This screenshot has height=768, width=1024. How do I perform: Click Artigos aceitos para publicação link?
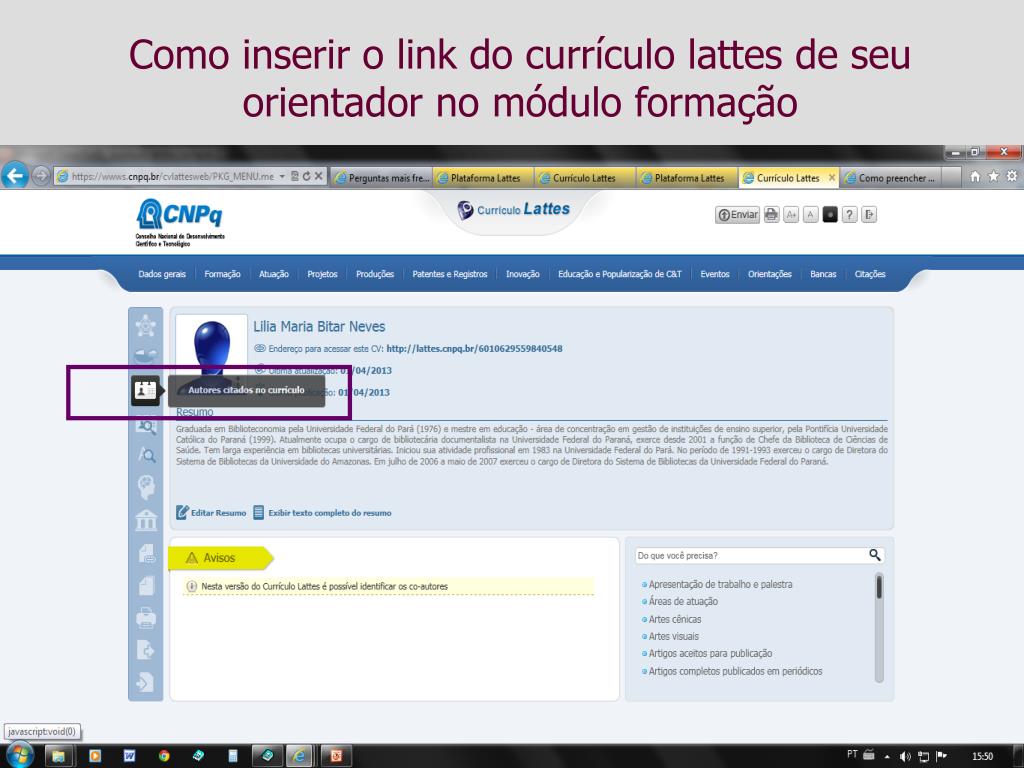[711, 654]
